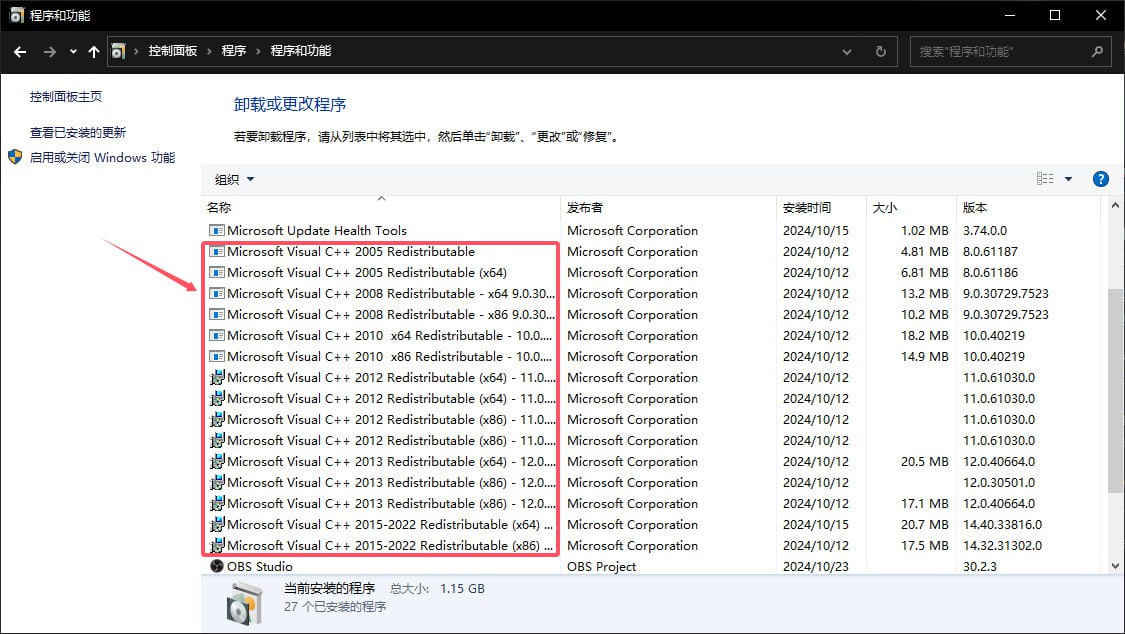Click the forward navigation arrow

50,52
